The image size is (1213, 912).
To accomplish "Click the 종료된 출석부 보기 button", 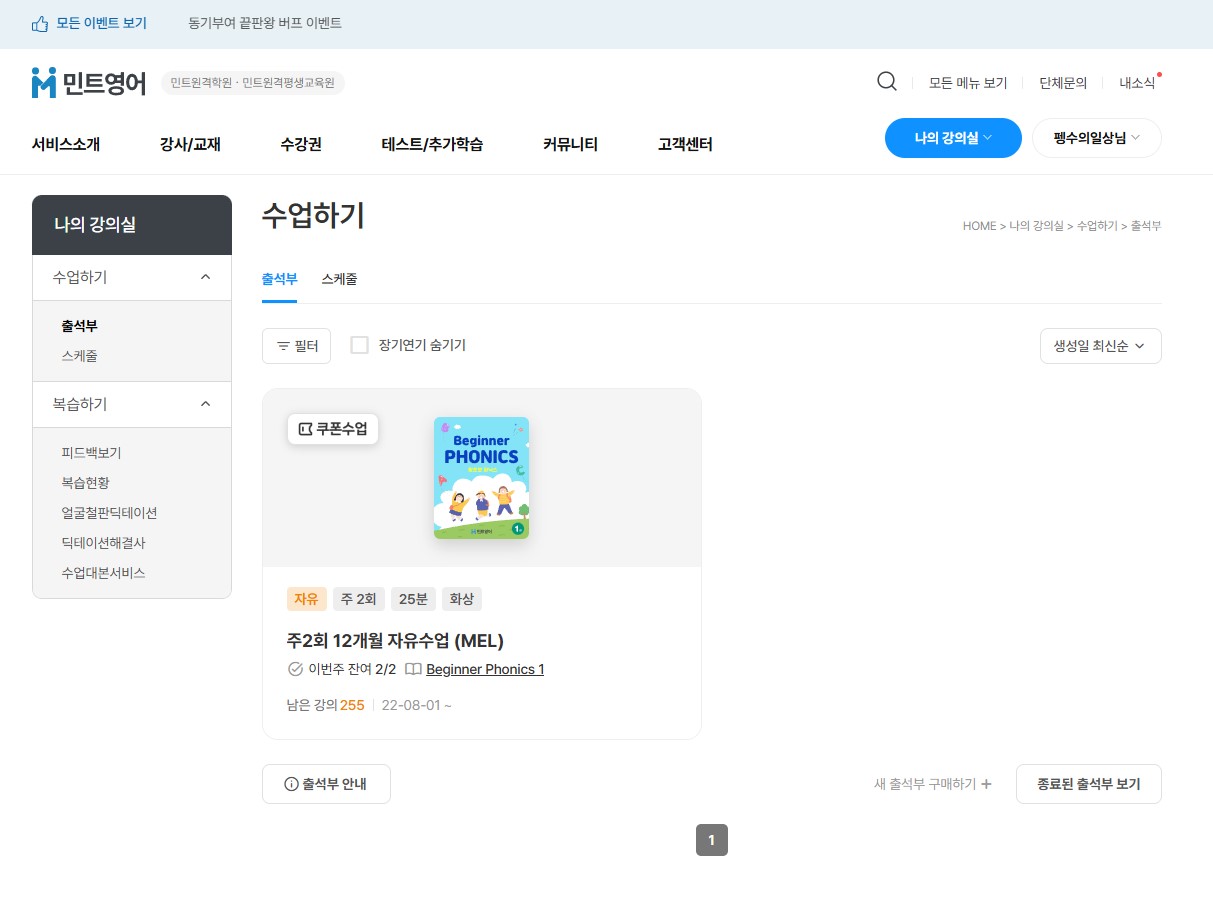I will tap(1088, 785).
